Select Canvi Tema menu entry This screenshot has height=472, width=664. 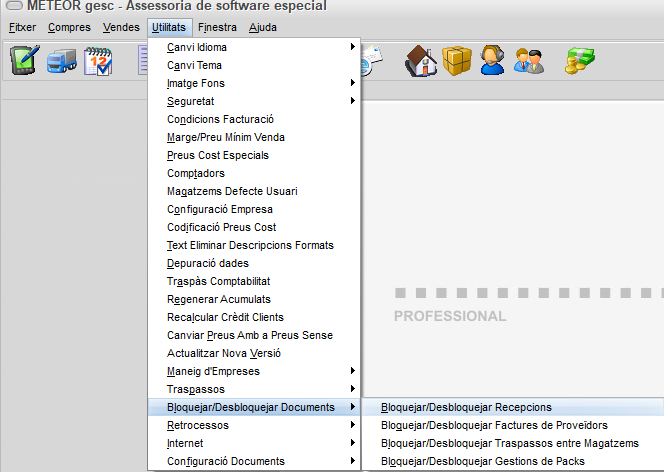point(254,65)
